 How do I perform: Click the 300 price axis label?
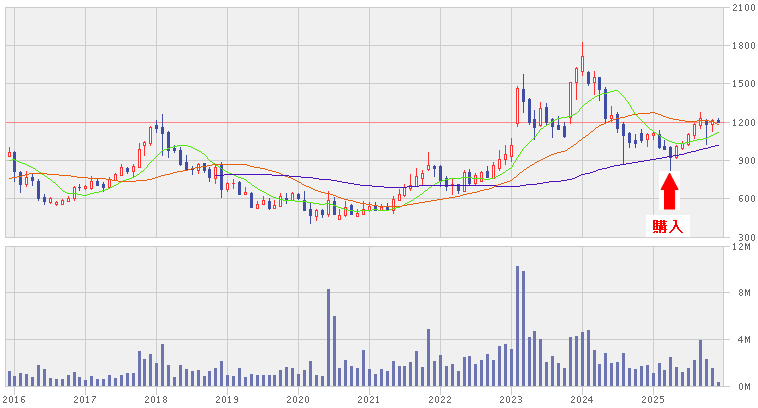coord(743,237)
